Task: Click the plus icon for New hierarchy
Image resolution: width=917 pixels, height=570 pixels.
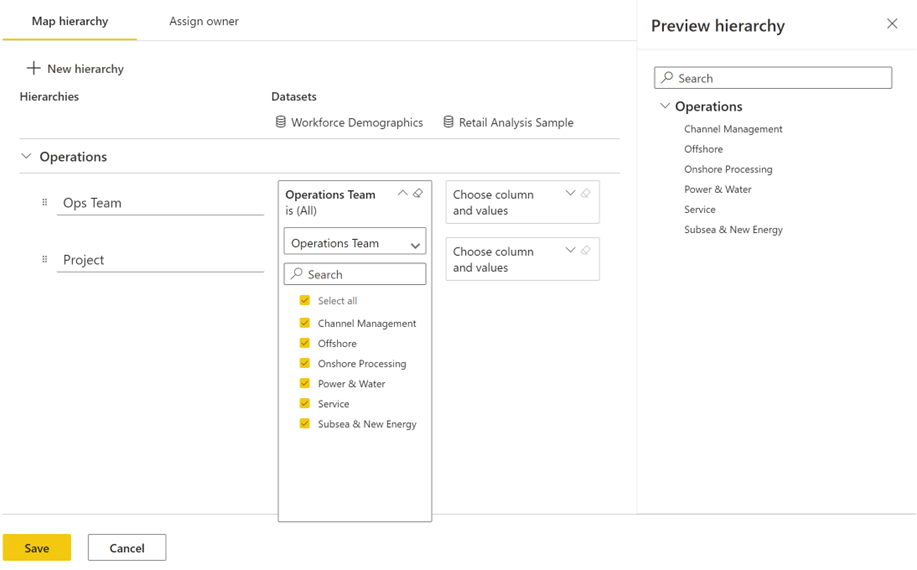Action: click(33, 68)
